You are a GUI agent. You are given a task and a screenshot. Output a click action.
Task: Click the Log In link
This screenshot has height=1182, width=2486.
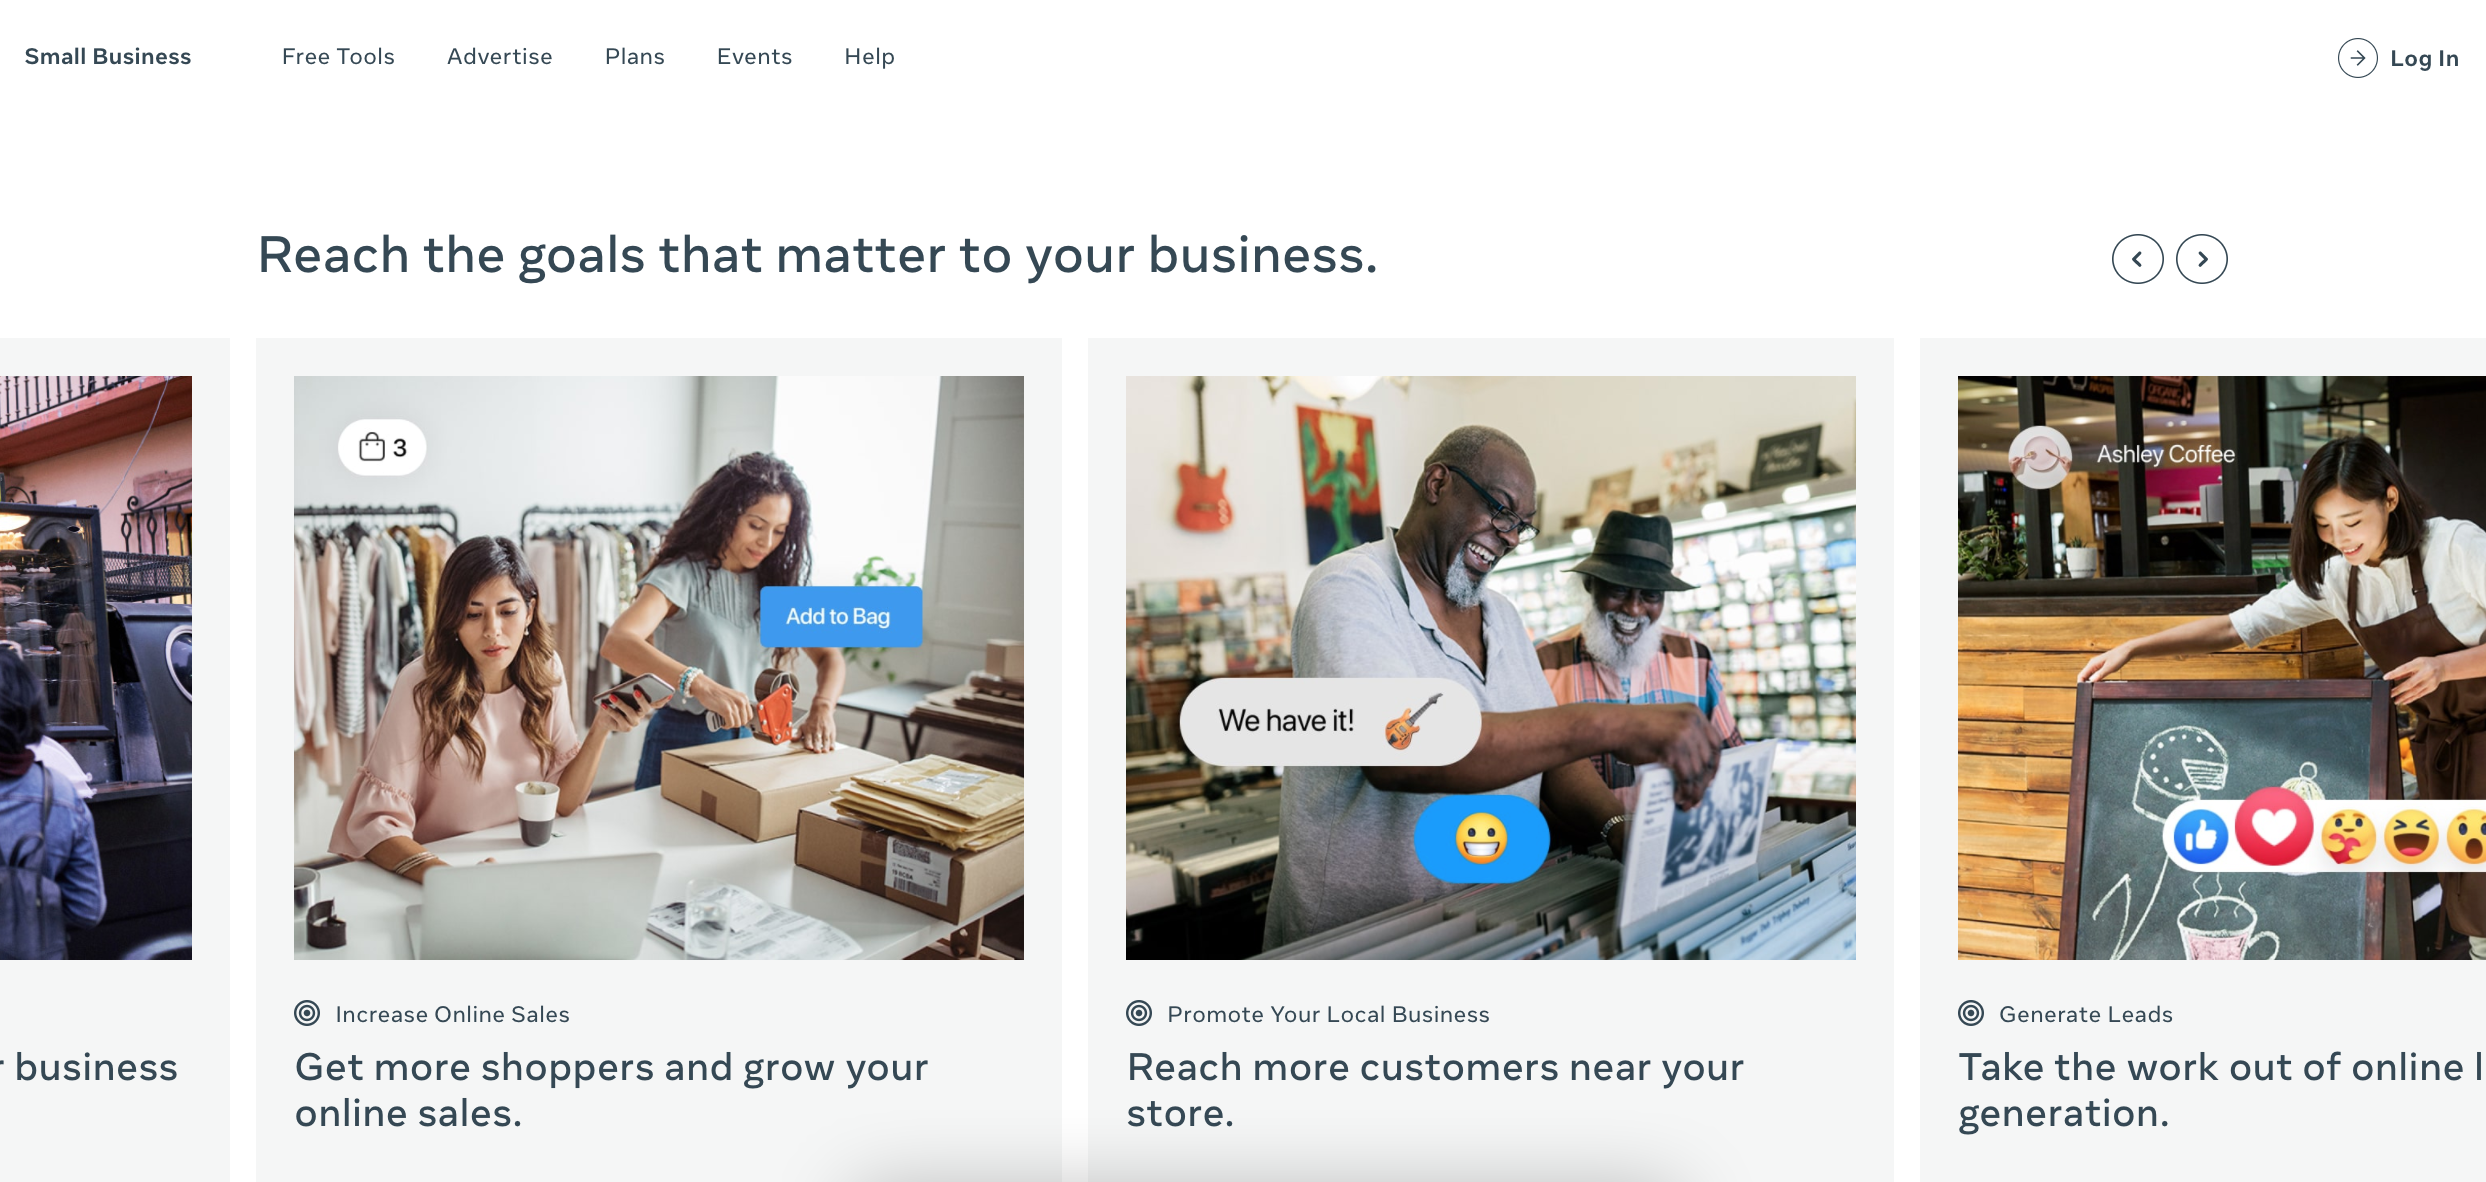point(2424,59)
